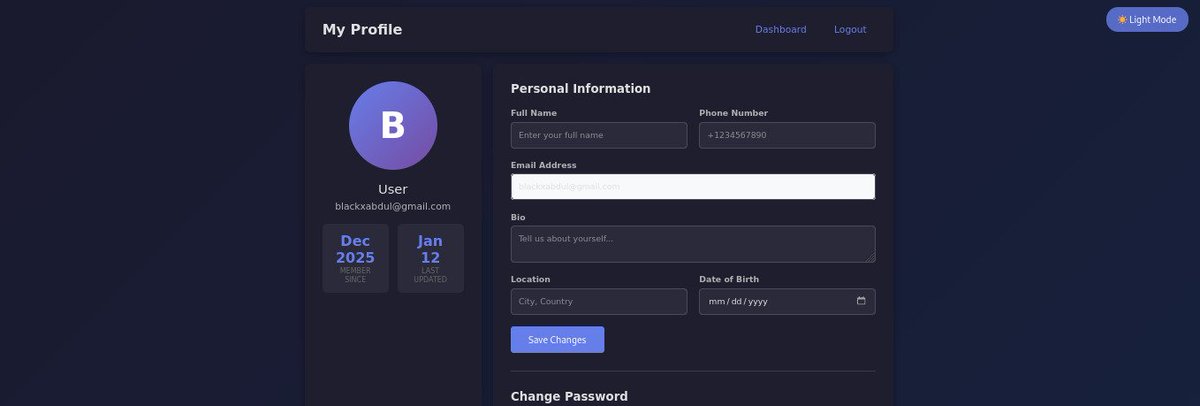Click the User name text under avatar

point(393,189)
